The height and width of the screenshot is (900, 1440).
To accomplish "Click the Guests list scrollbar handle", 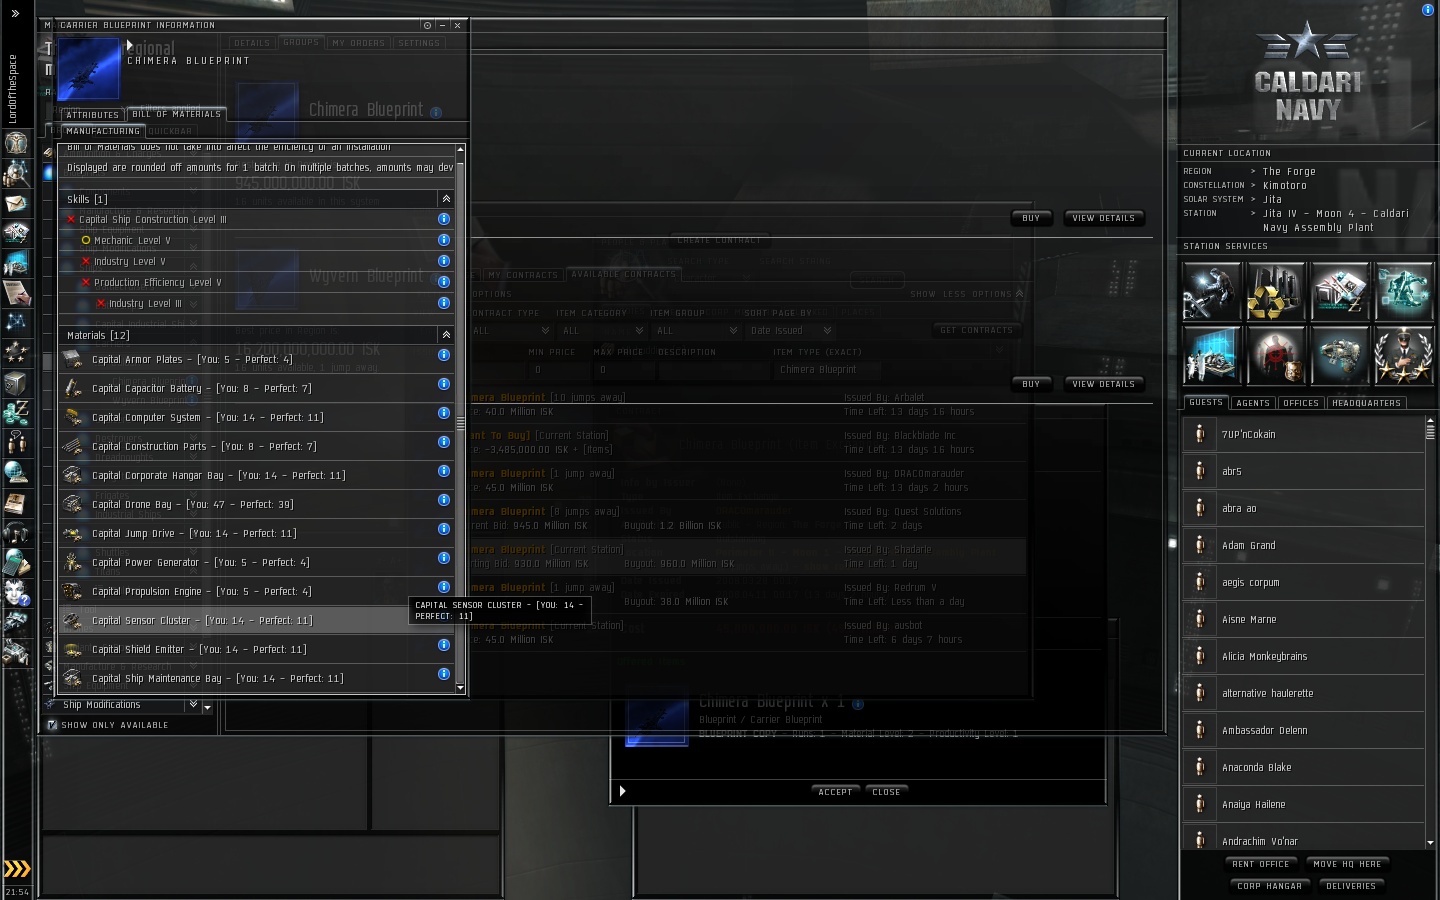I will pos(1430,431).
